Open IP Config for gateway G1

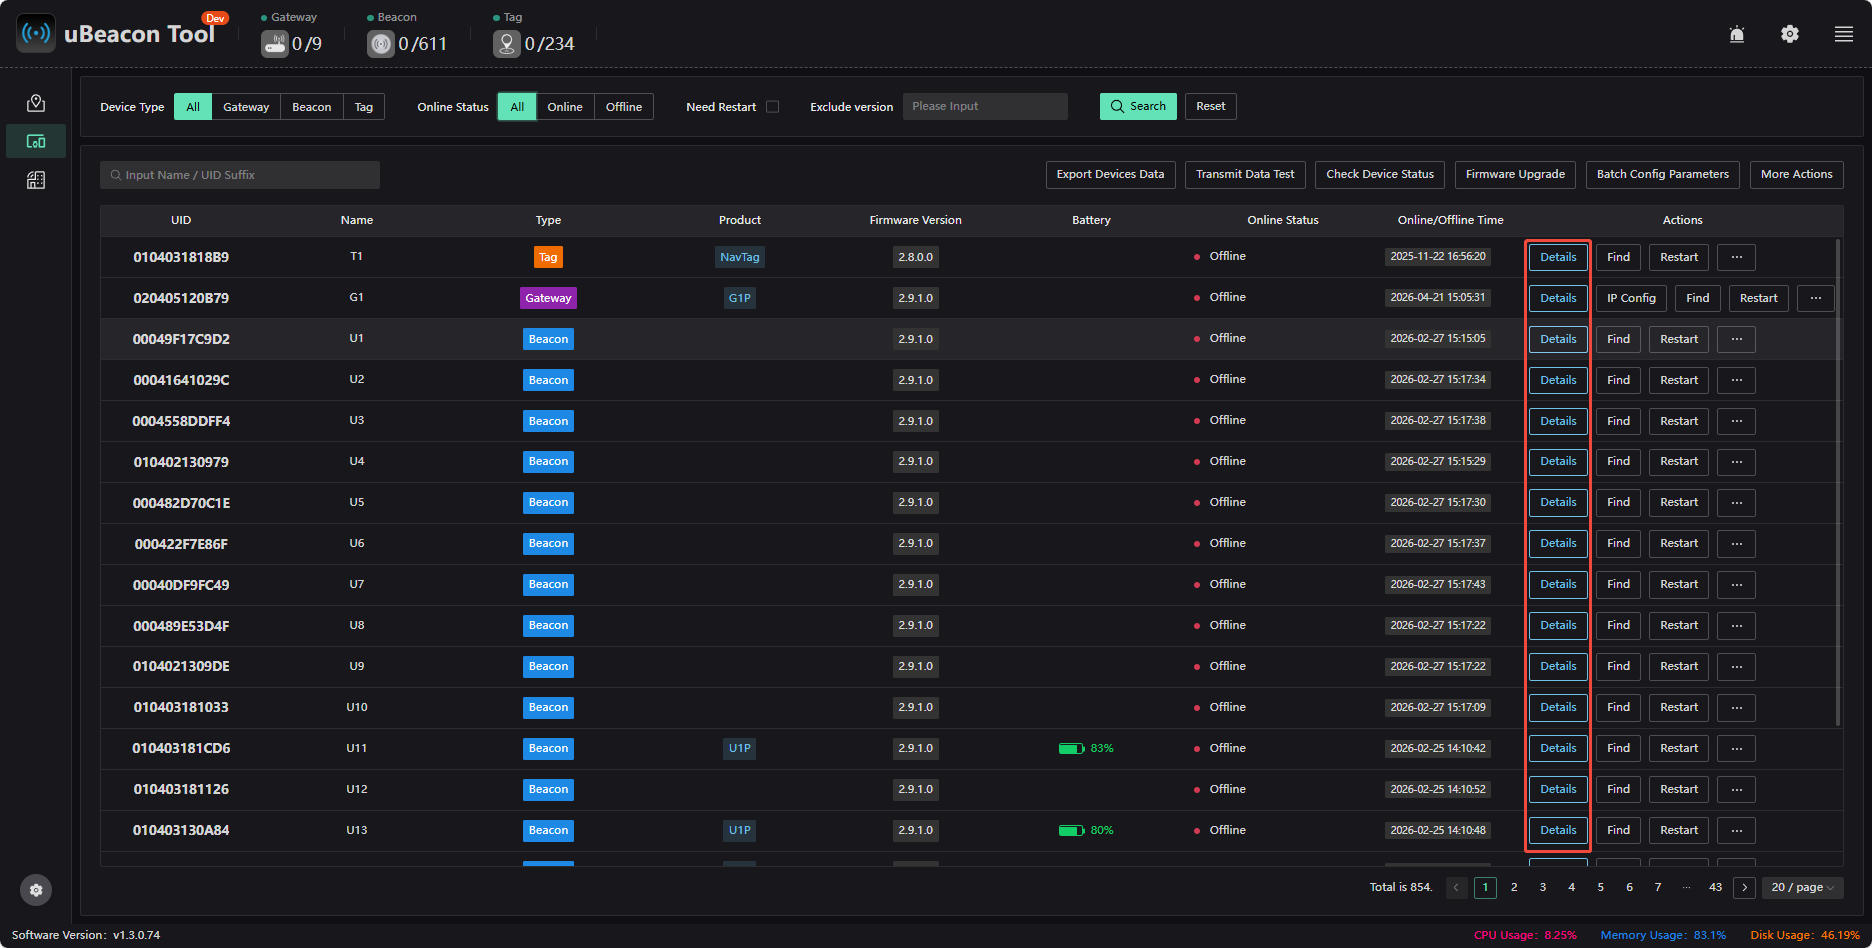(1631, 298)
